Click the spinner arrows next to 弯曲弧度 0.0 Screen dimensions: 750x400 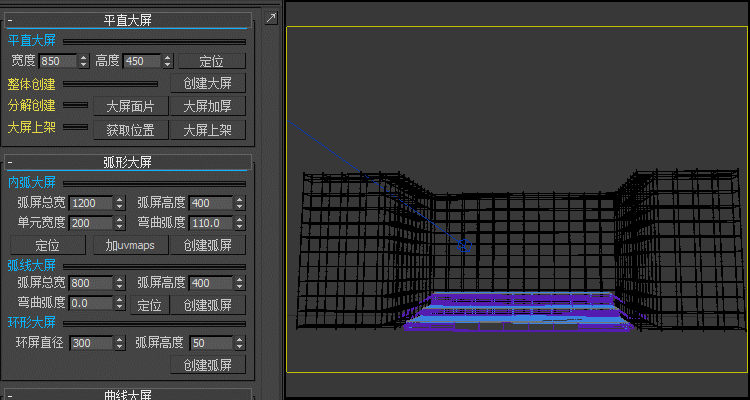[x=120, y=303]
